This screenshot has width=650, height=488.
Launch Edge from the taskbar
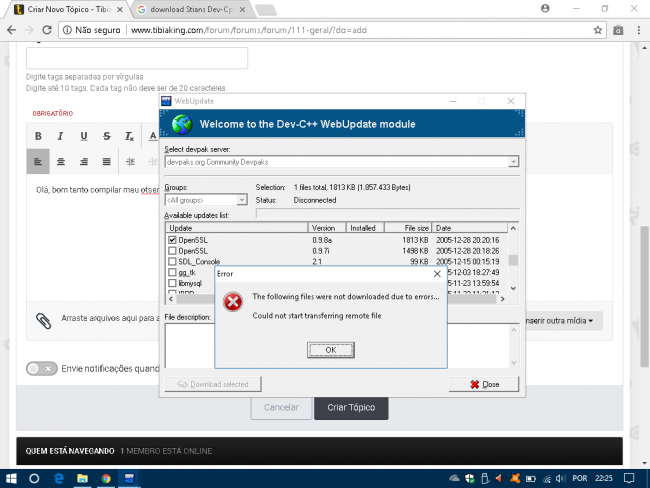click(x=59, y=478)
